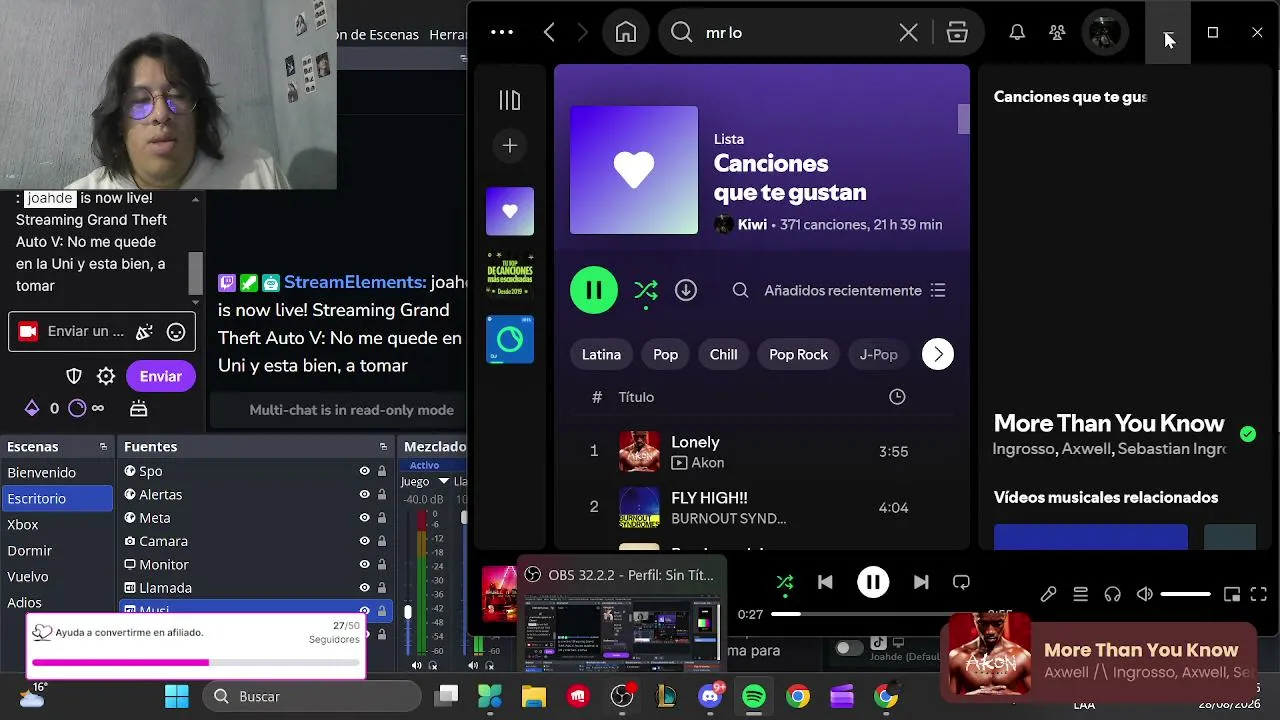Pause playback in the bottom player
1280x720 pixels.
point(873,582)
